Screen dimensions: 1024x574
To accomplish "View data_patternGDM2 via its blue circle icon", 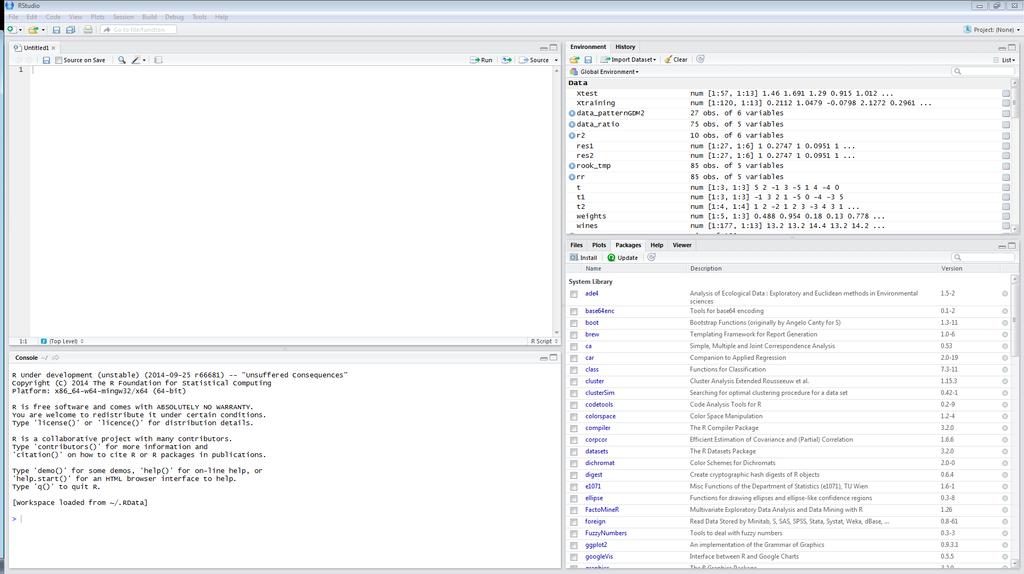I will point(572,113).
